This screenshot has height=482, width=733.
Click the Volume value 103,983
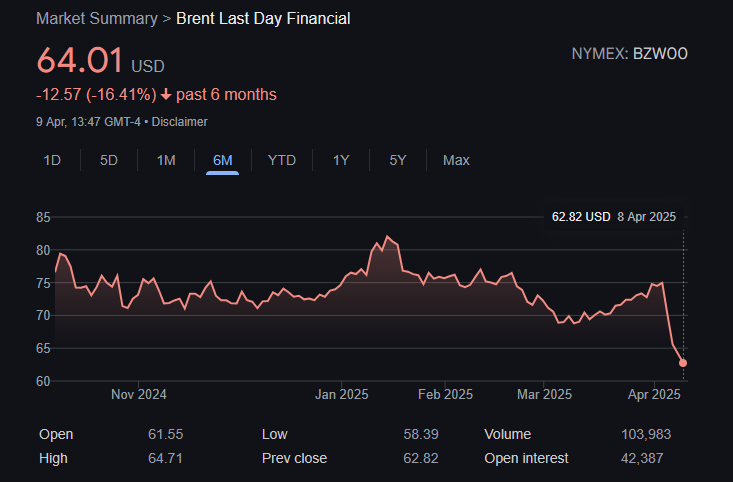coord(646,434)
